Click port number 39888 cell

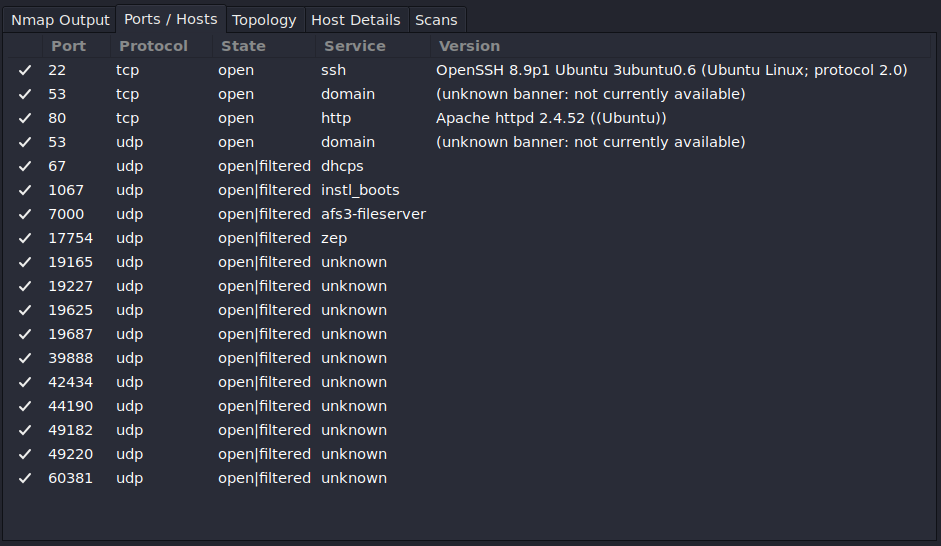(x=70, y=358)
